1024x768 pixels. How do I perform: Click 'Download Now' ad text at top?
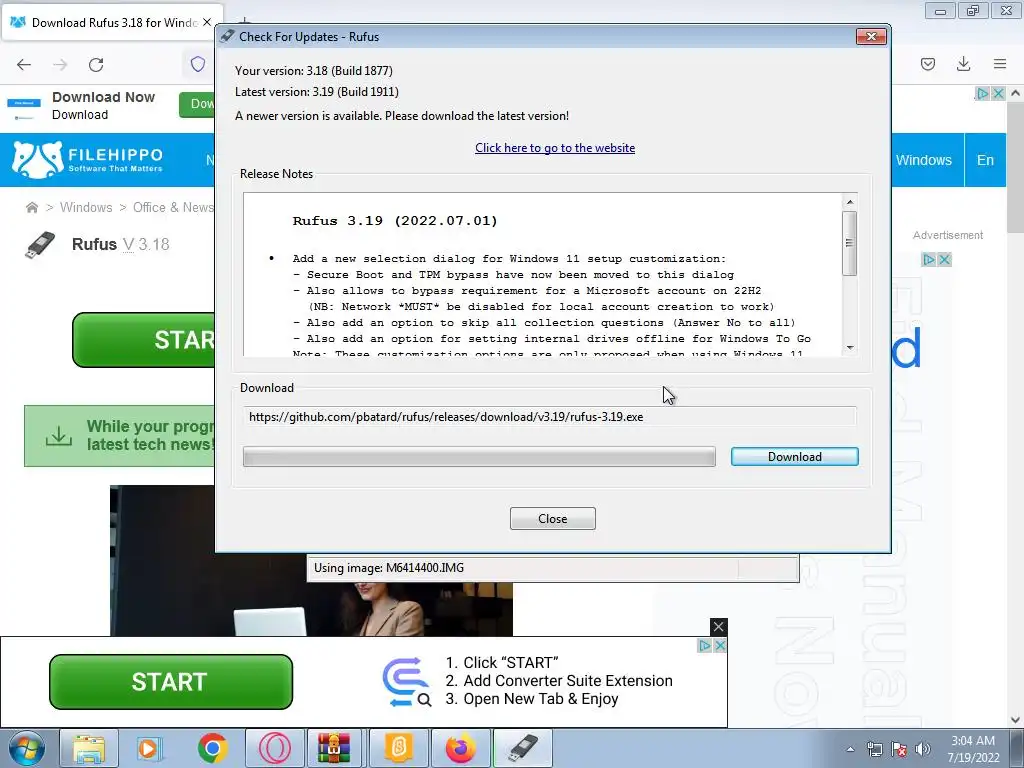103,97
